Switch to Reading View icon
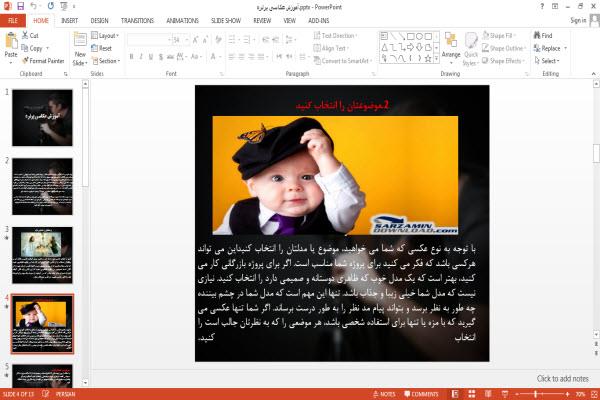The image size is (600, 400). click(488, 394)
